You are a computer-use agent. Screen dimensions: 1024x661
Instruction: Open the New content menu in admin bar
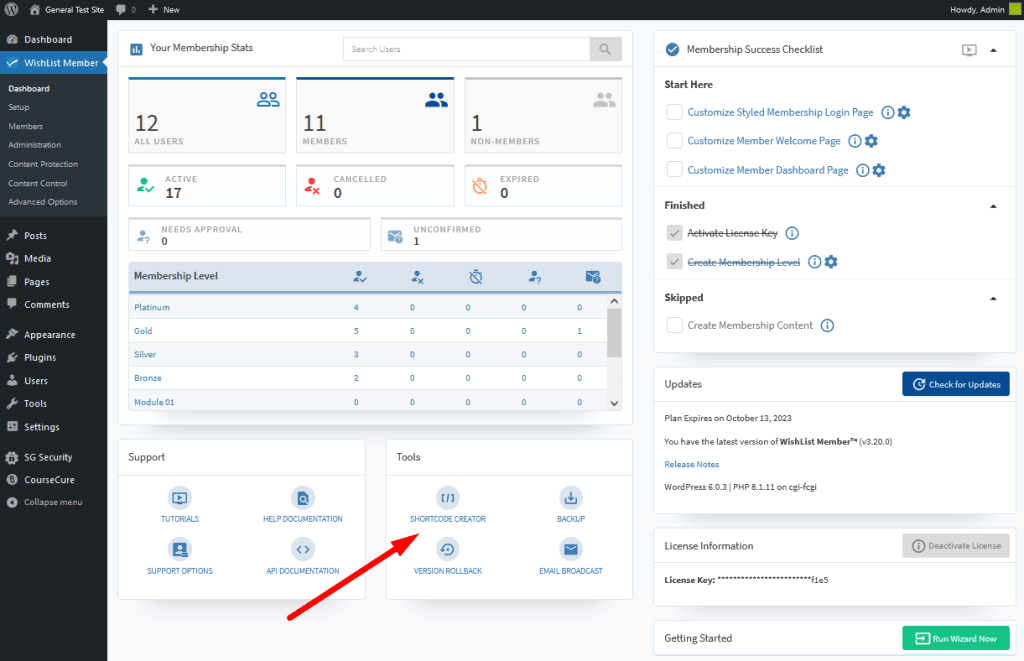164,9
